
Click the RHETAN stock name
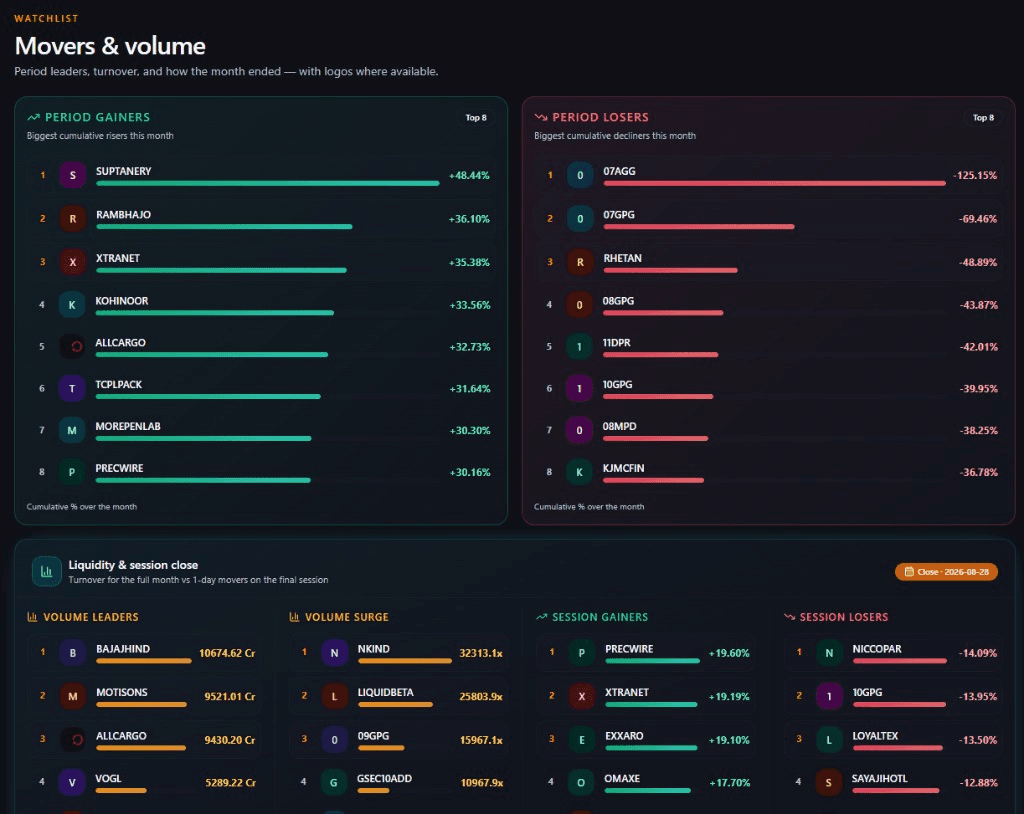[622, 259]
